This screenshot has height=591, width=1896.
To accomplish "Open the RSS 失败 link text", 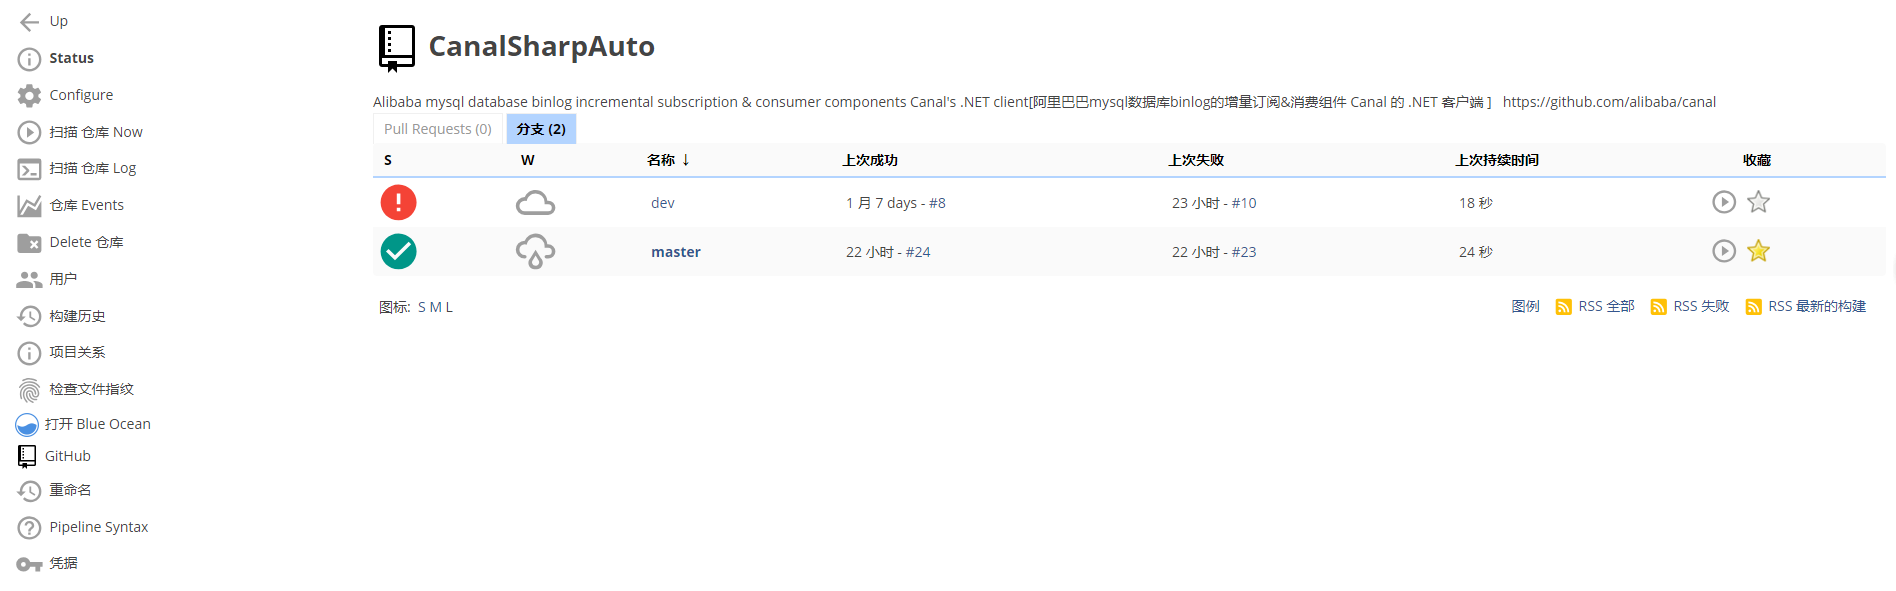I will [1702, 306].
